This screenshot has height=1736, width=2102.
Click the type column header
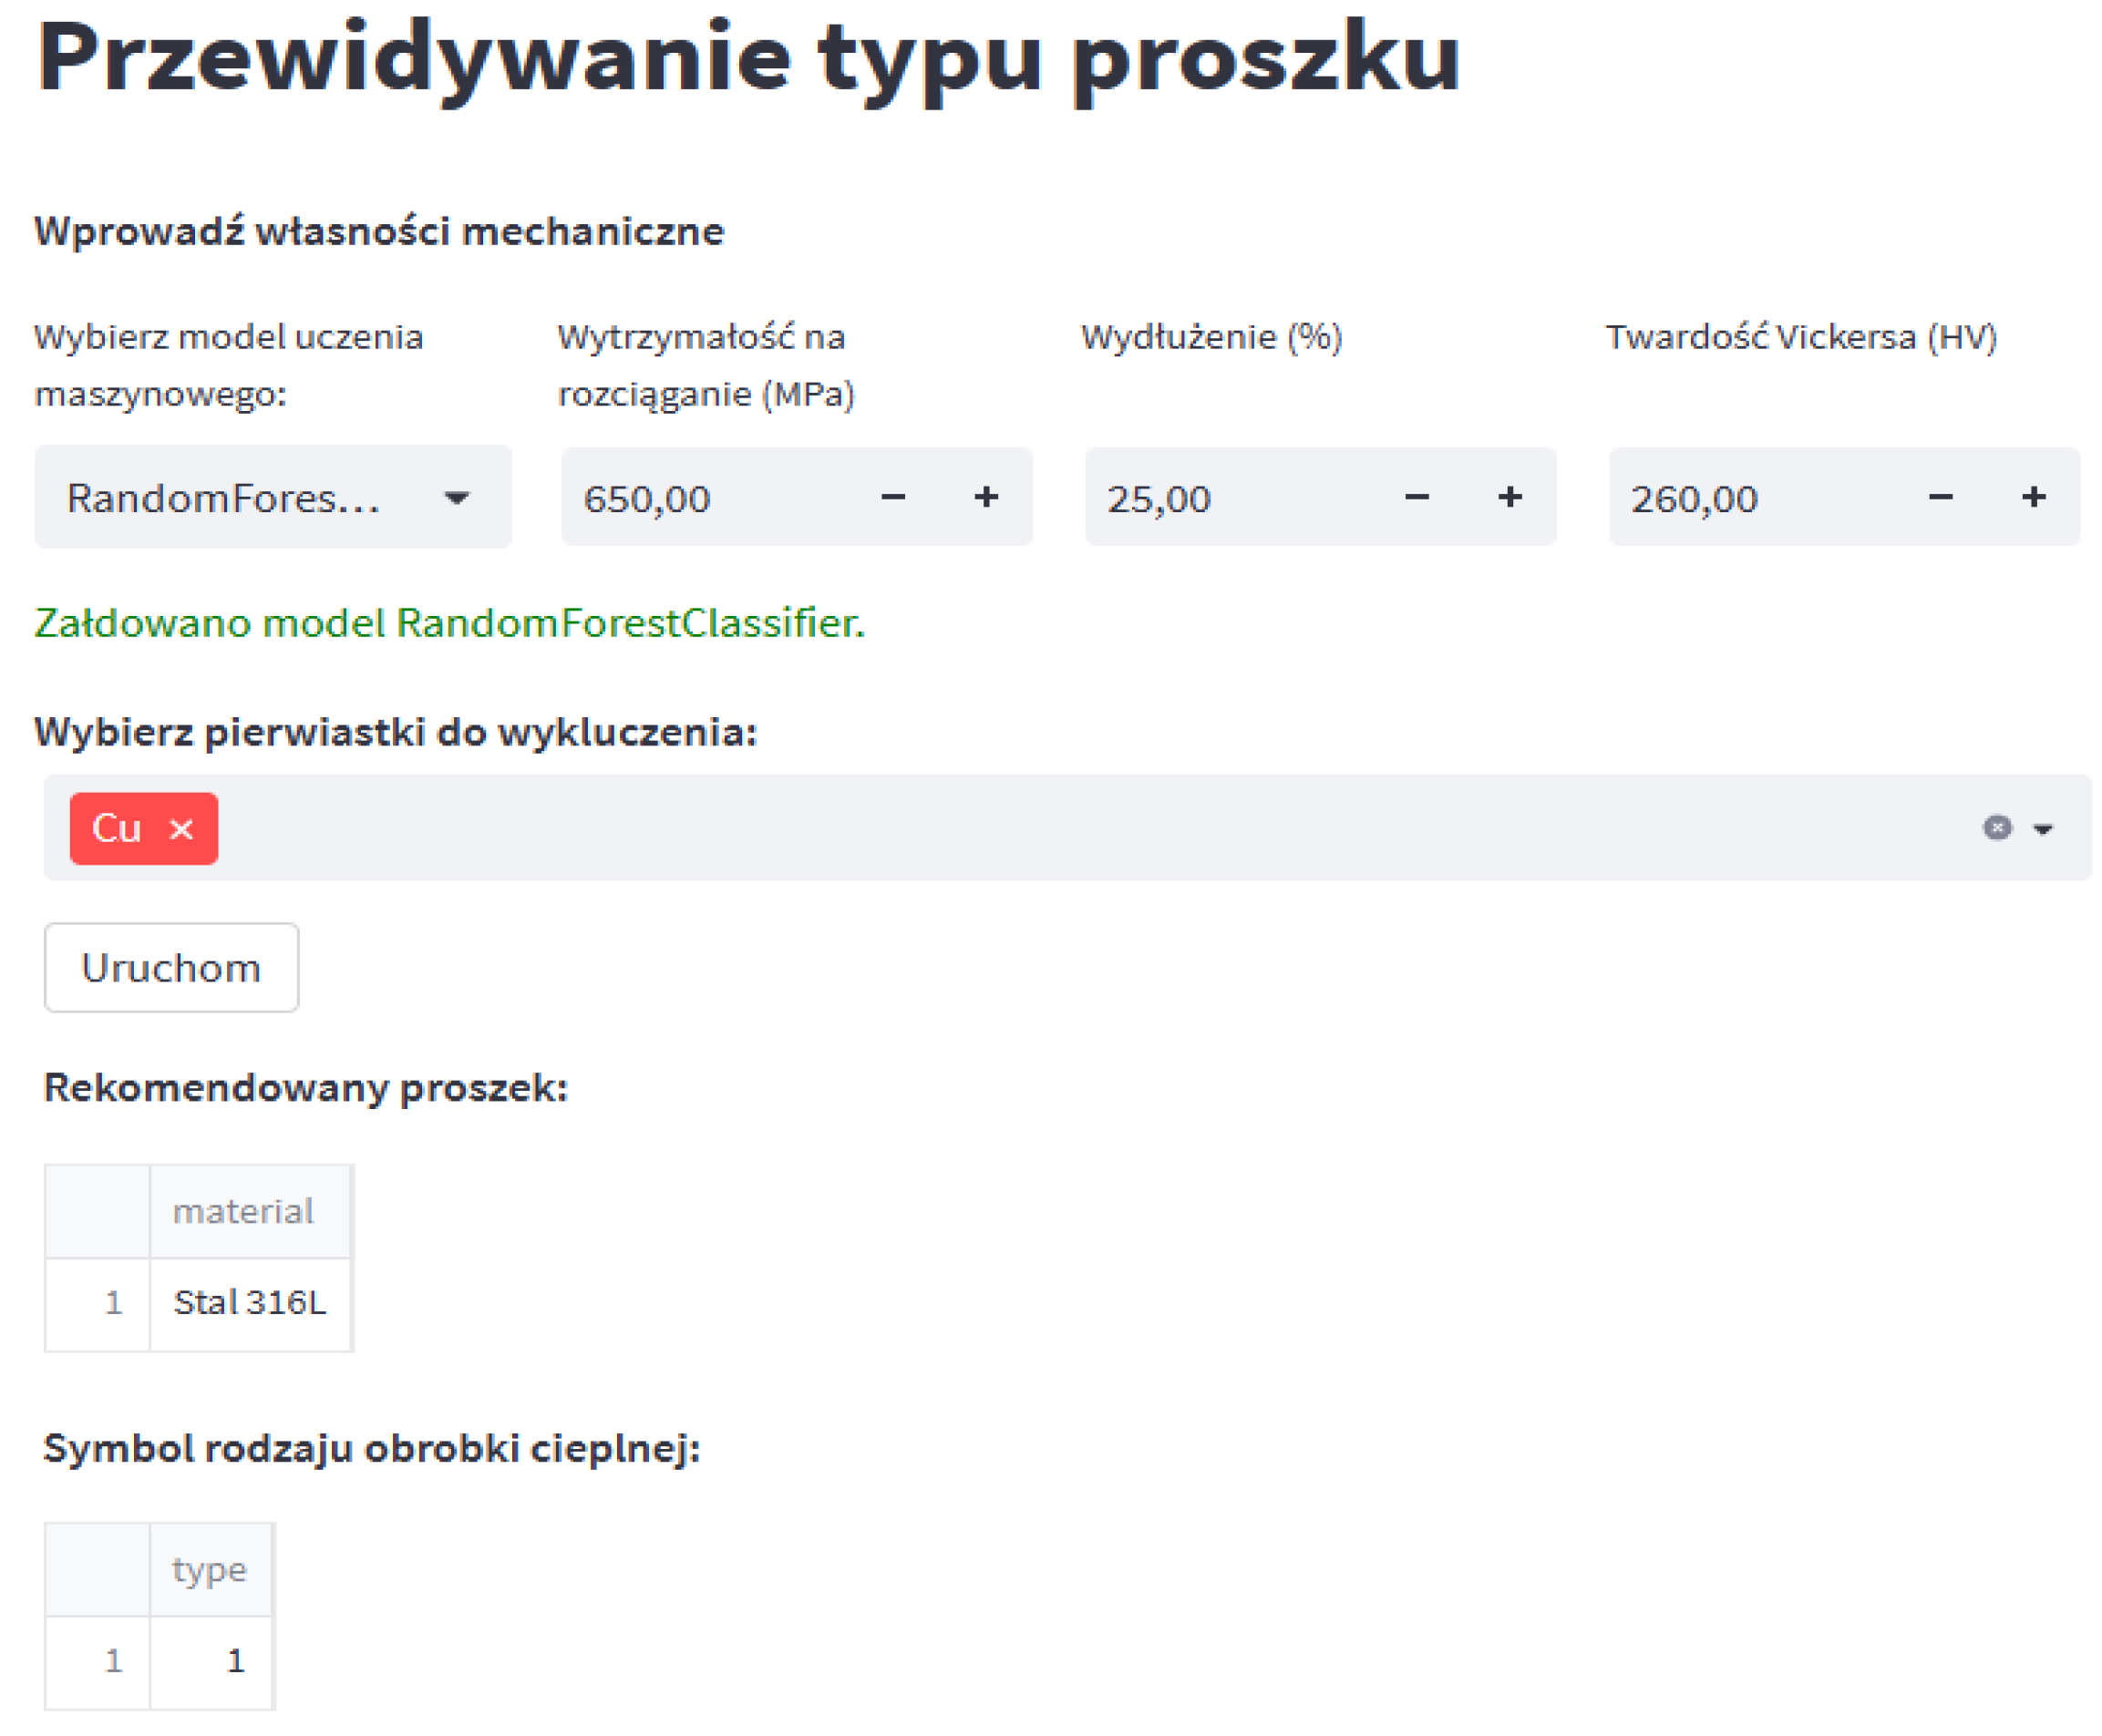coord(209,1569)
